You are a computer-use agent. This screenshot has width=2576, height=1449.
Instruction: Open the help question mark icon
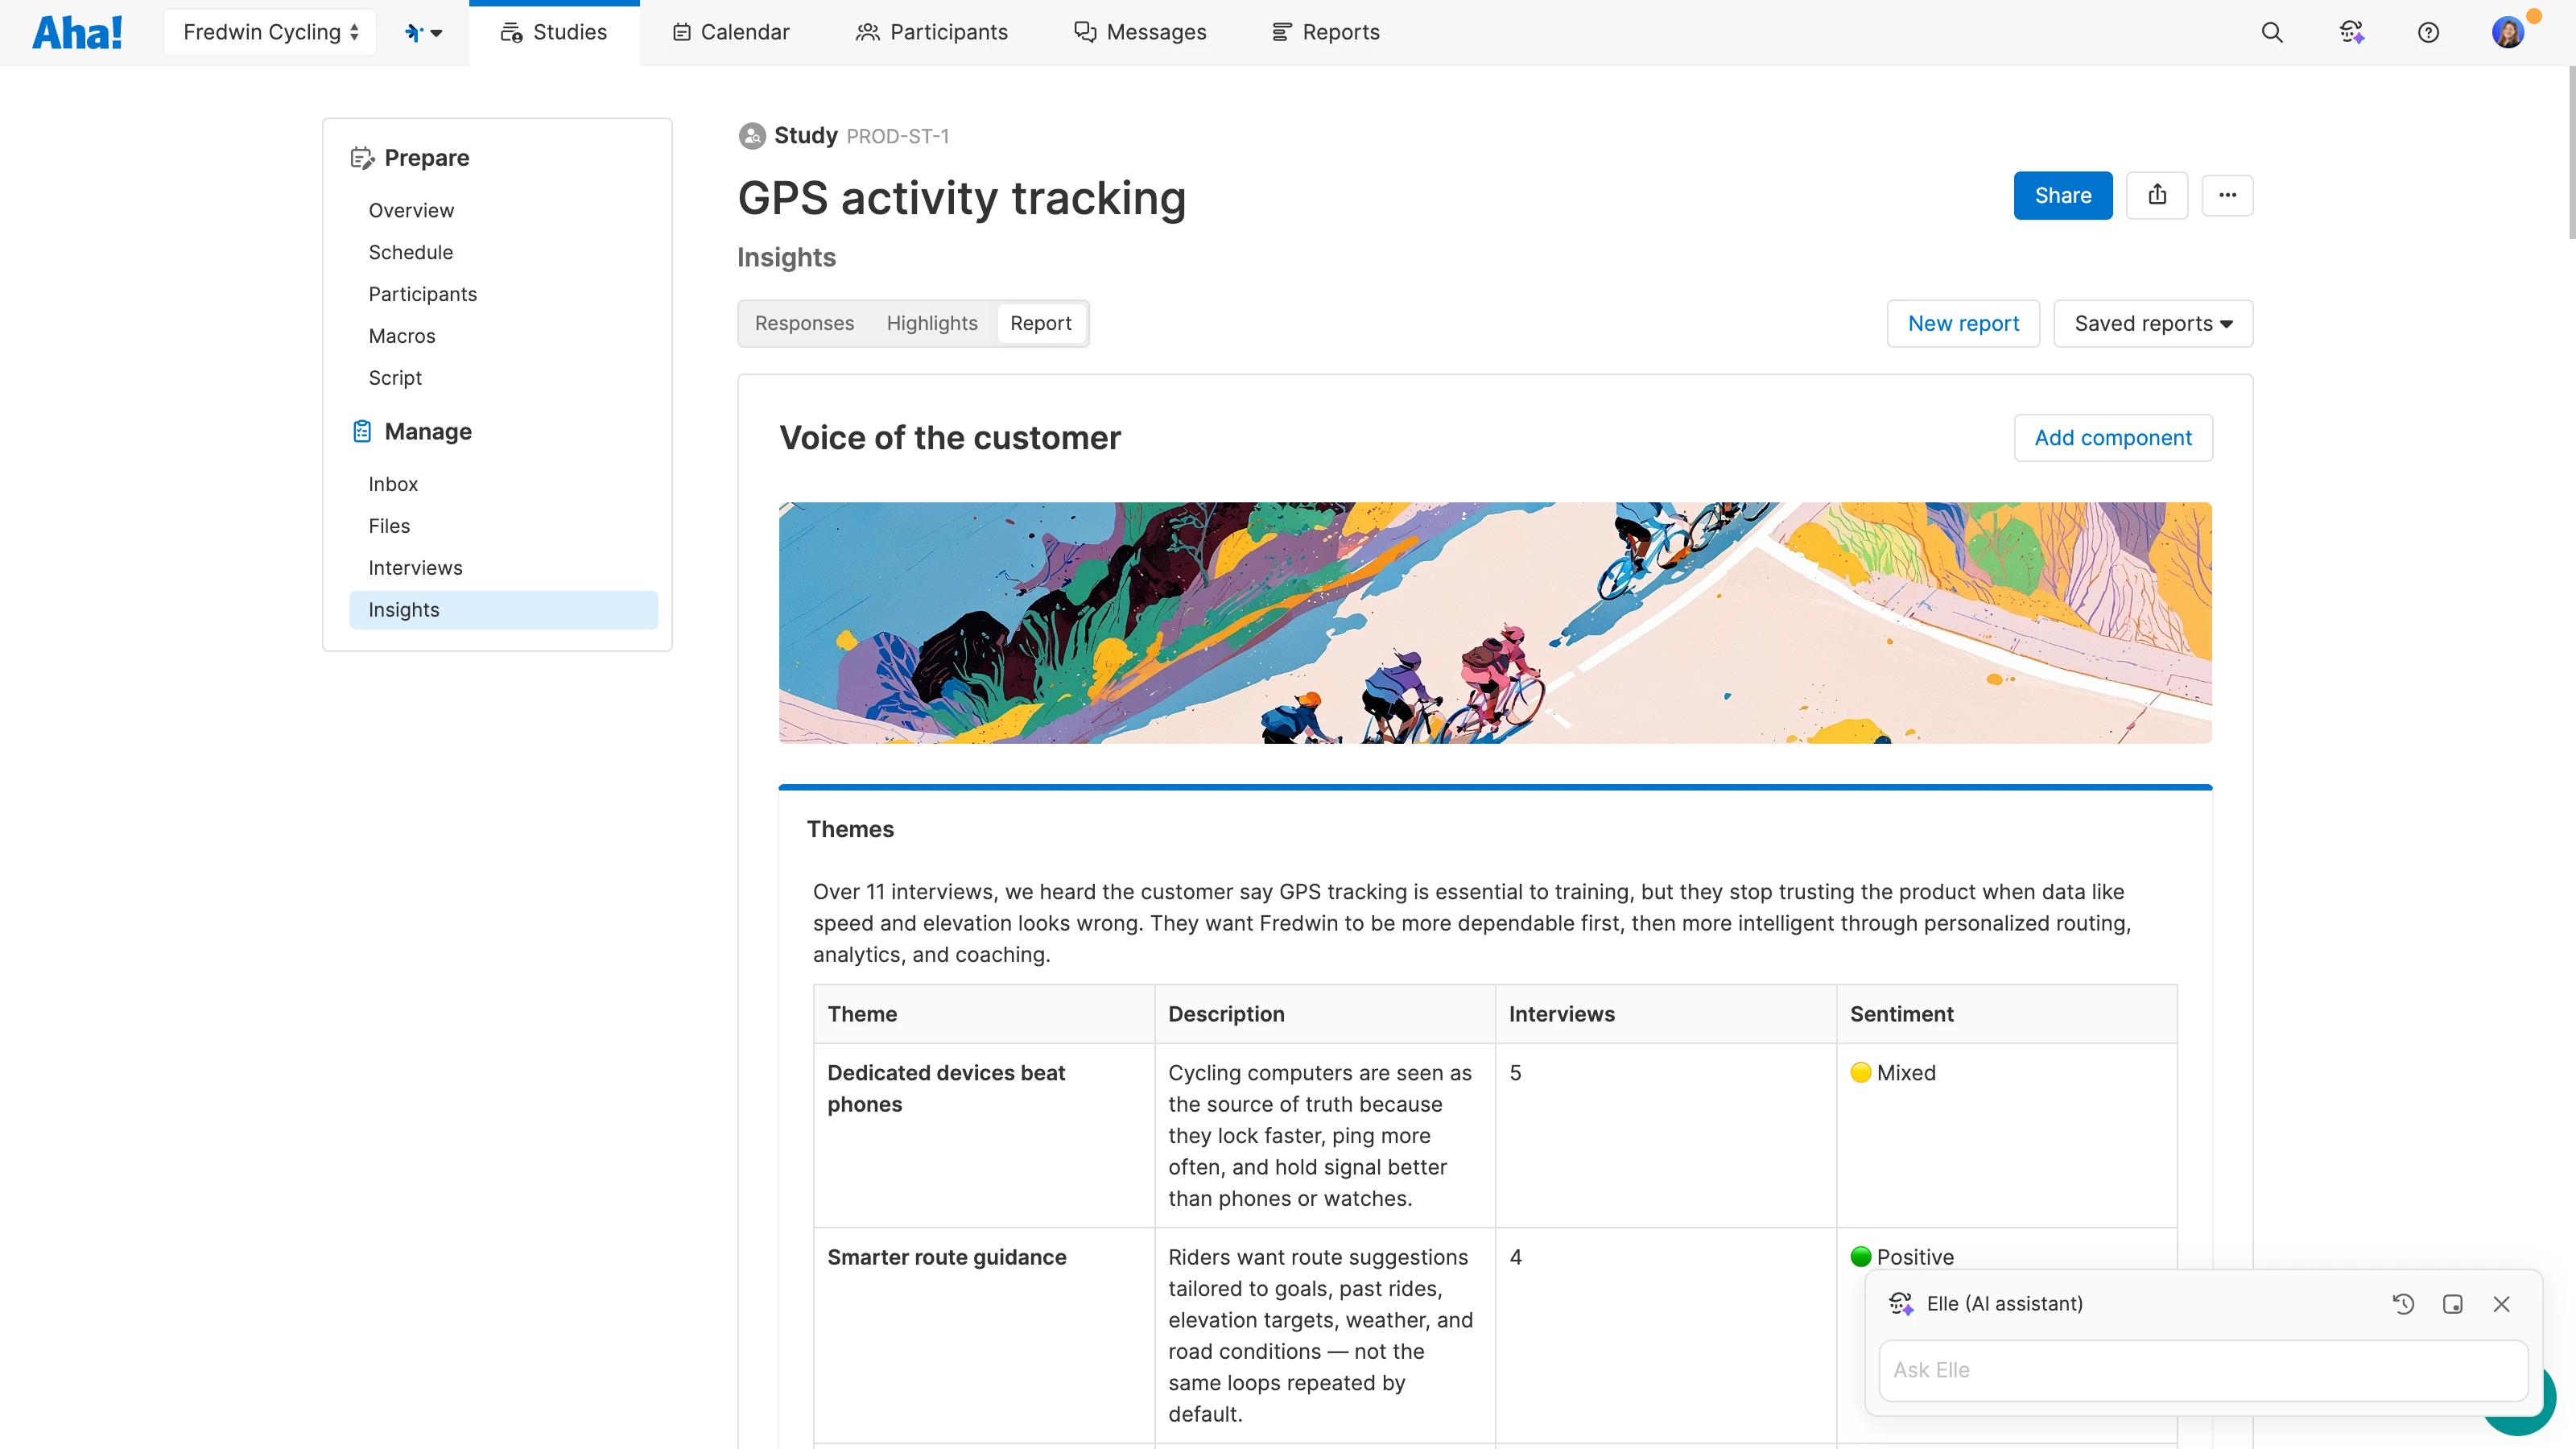2428,32
